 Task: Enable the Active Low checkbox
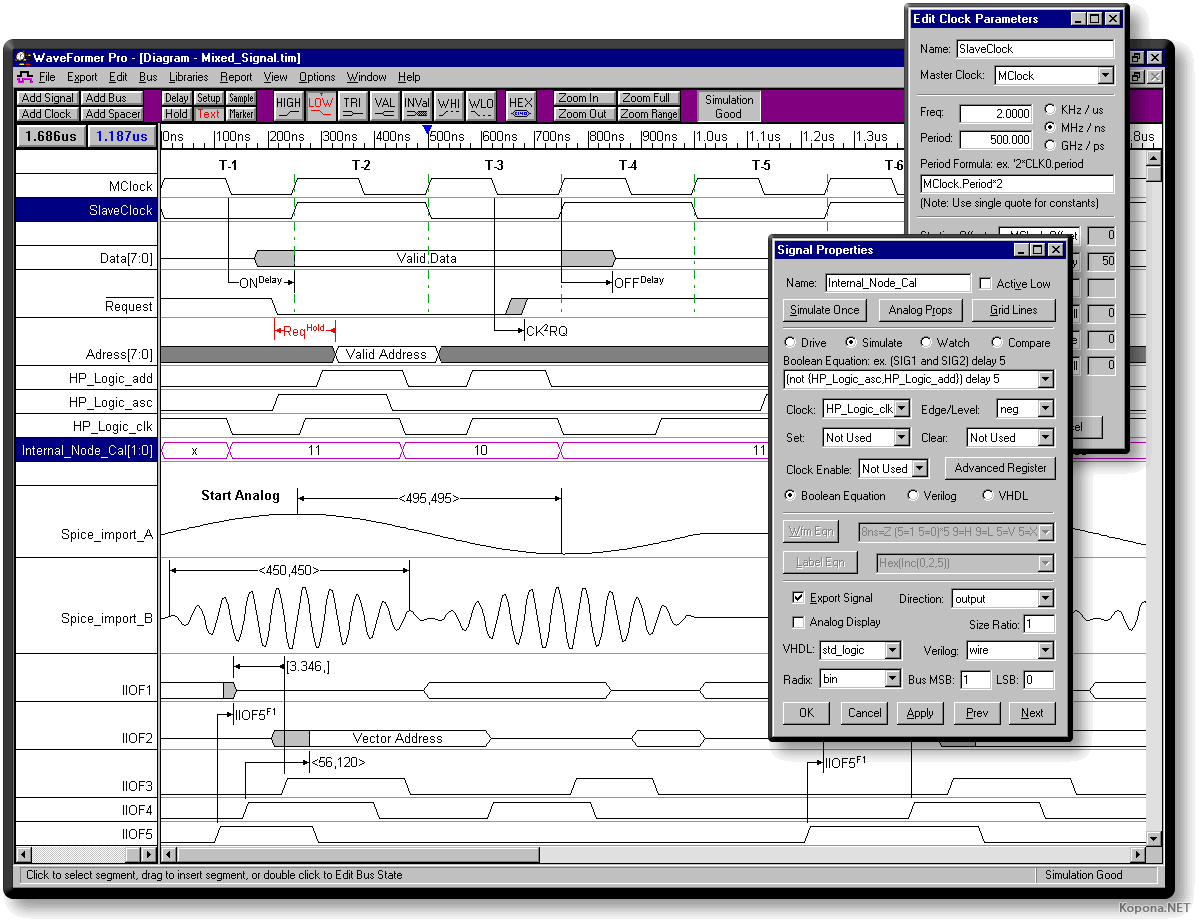pyautogui.click(x=986, y=284)
